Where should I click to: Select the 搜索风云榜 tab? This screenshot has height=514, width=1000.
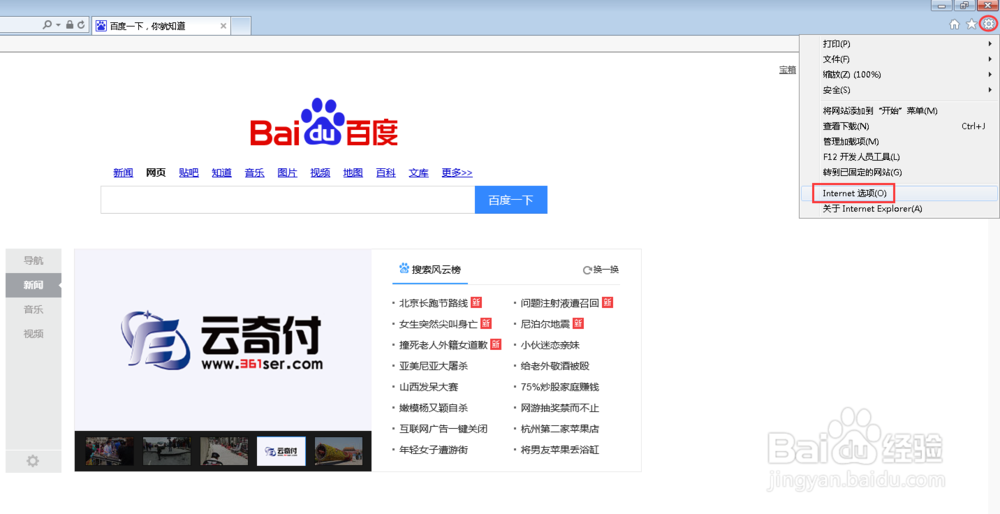[x=430, y=270]
